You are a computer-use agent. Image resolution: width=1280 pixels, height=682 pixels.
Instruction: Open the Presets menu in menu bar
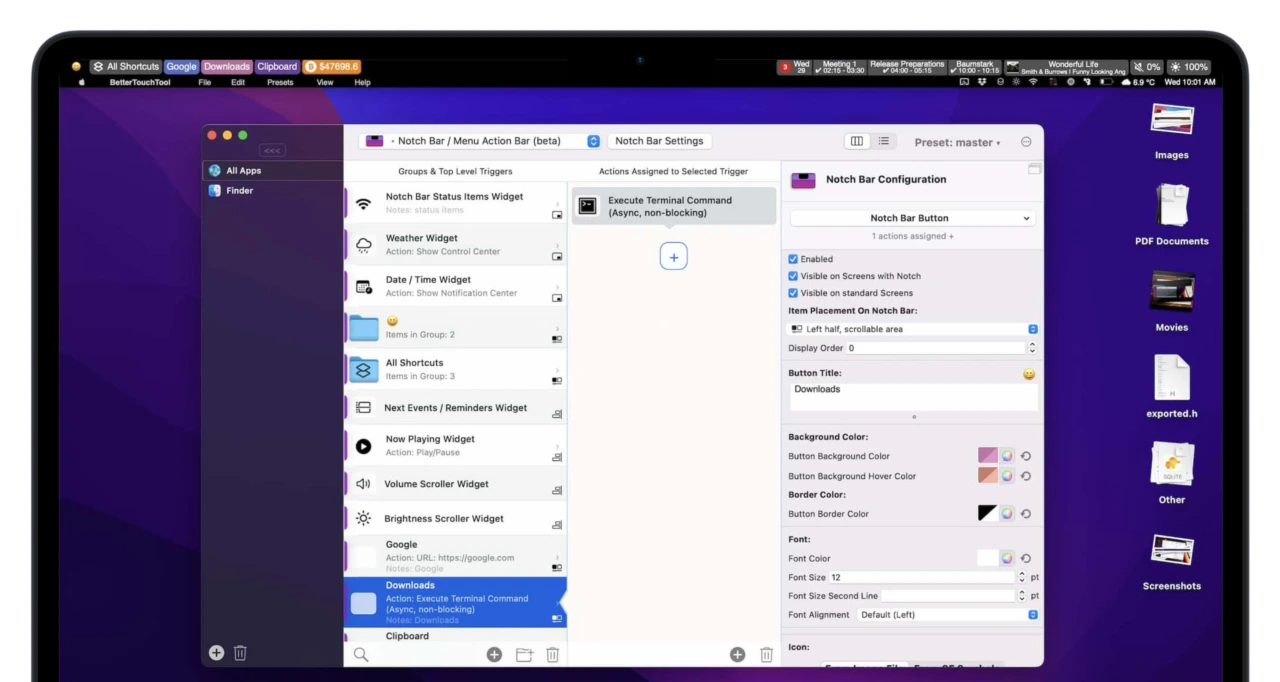[280, 82]
